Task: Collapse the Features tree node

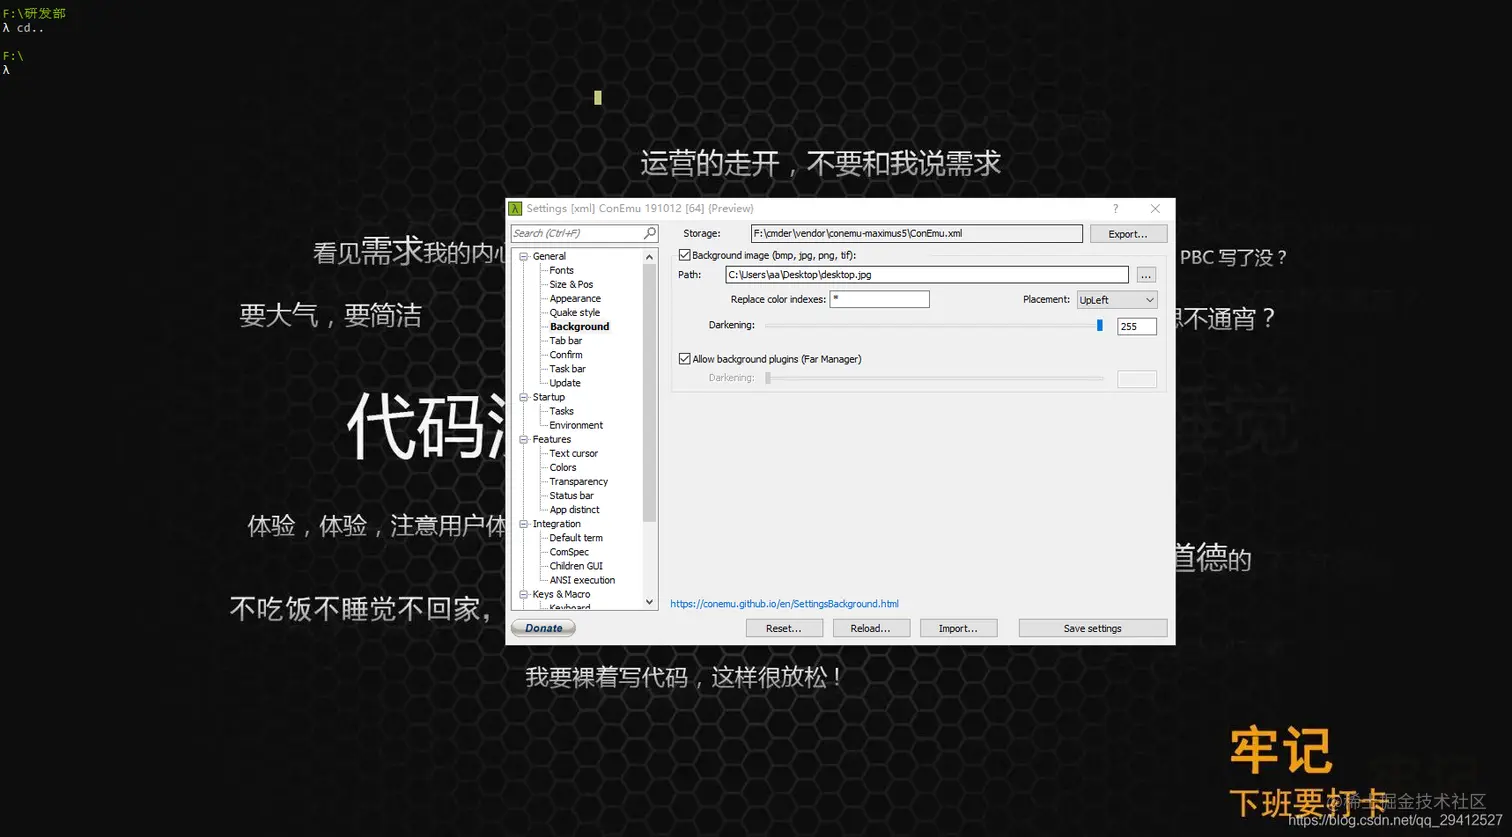Action: tap(523, 440)
